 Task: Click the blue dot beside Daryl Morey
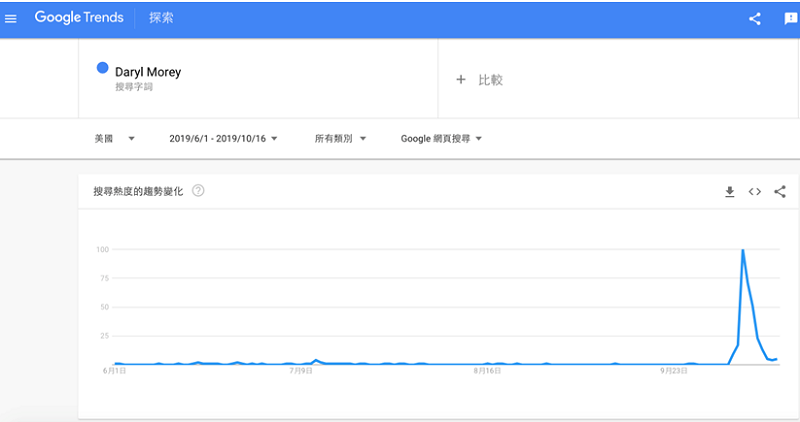pyautogui.click(x=102, y=68)
